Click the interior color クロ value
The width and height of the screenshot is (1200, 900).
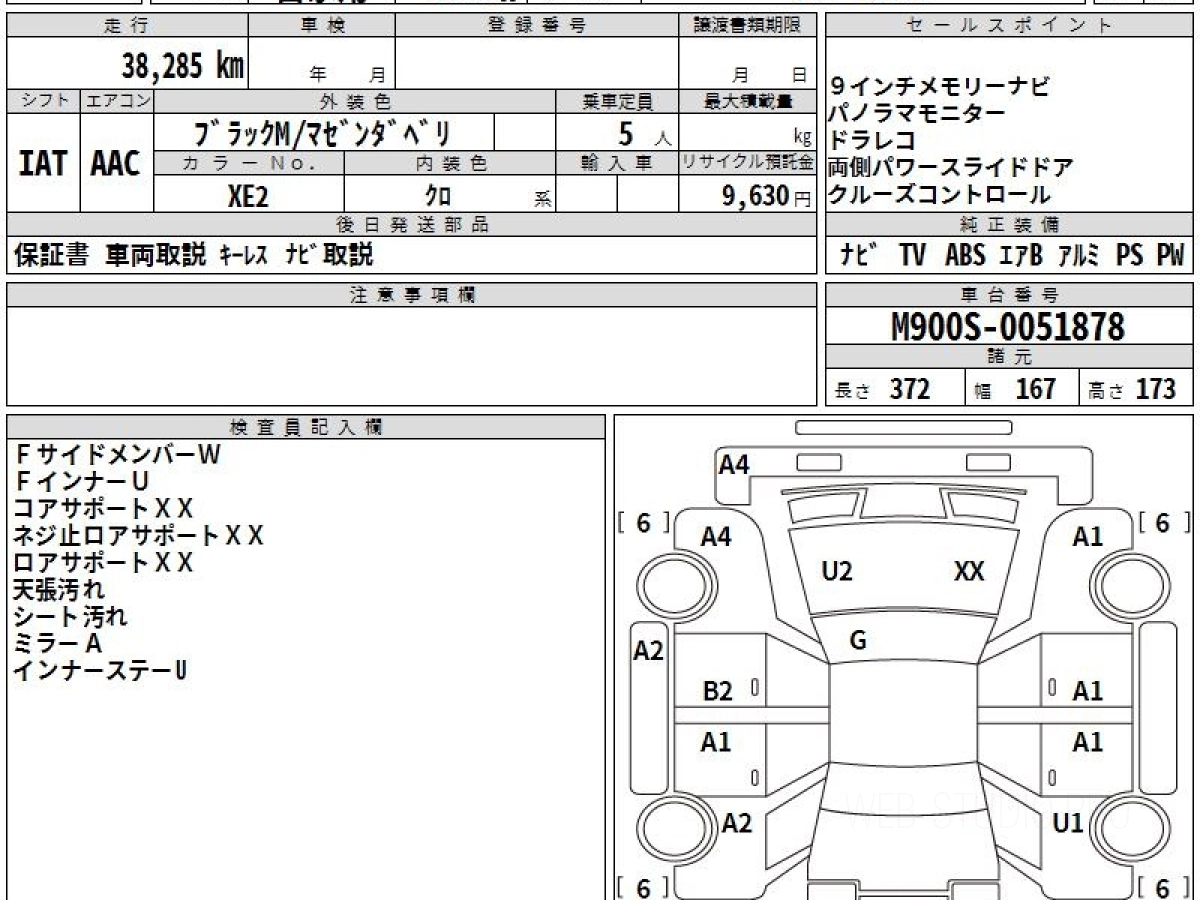[x=438, y=197]
